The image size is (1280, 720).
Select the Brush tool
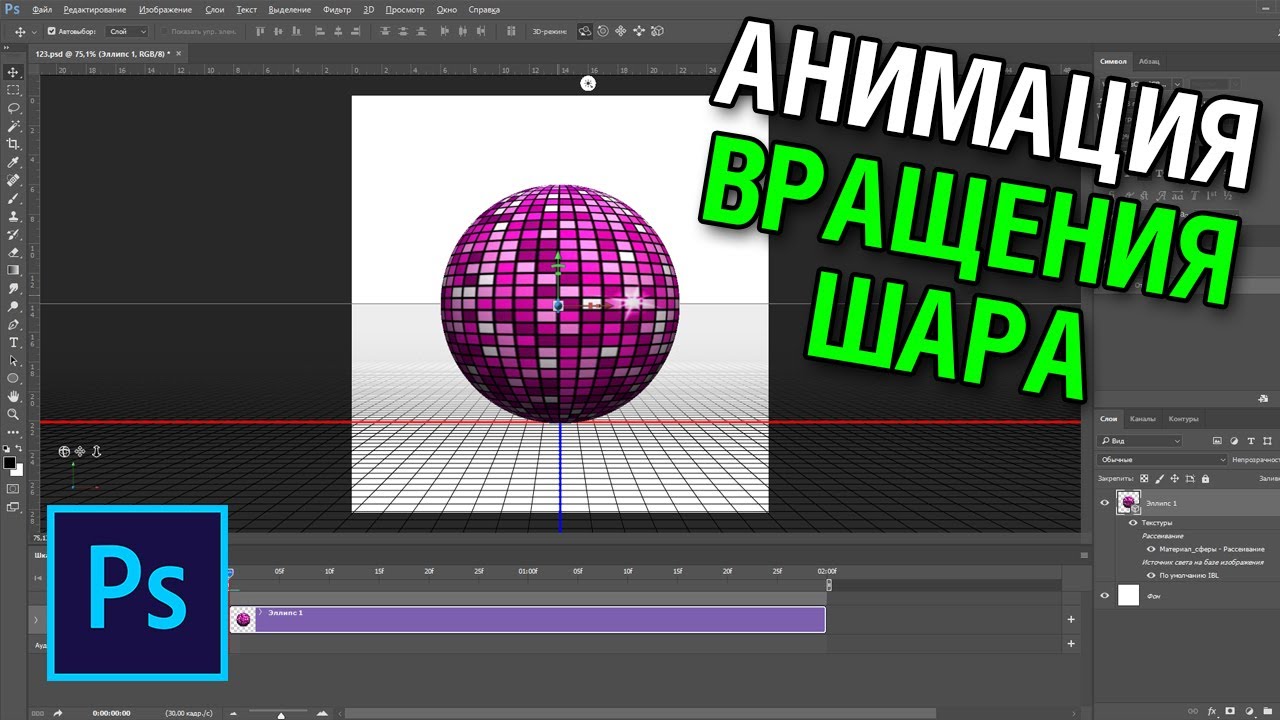pos(14,198)
